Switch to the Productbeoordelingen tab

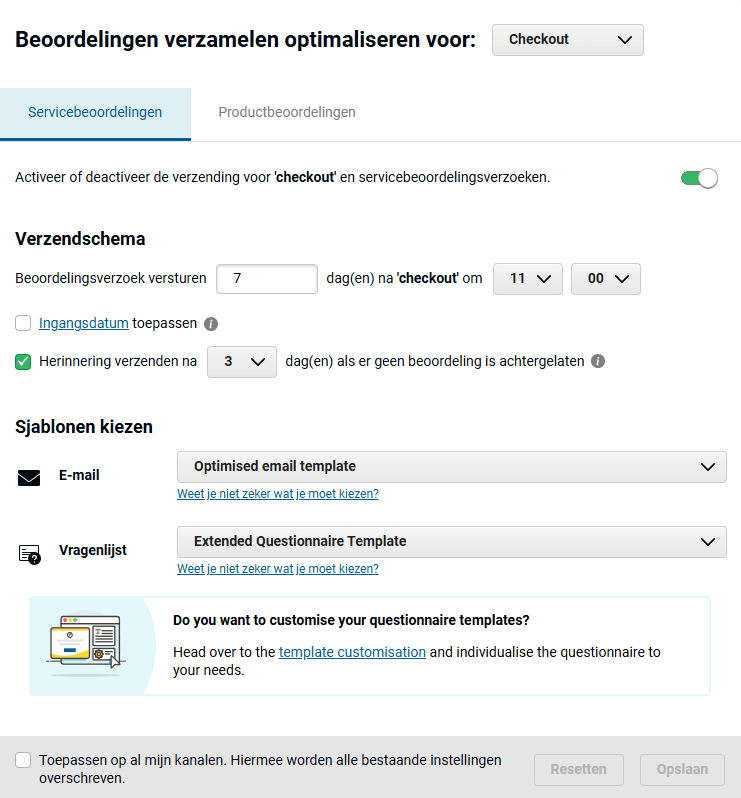(287, 112)
